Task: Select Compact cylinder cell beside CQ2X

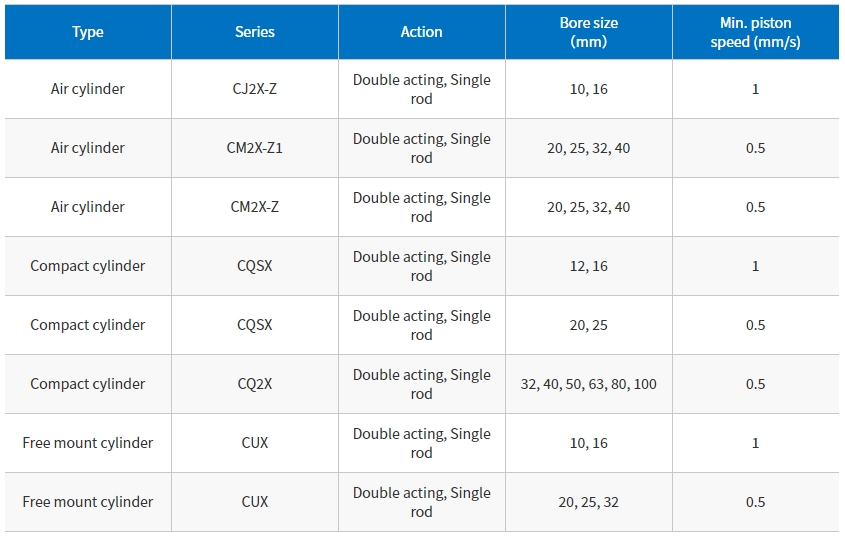Action: tap(88, 384)
